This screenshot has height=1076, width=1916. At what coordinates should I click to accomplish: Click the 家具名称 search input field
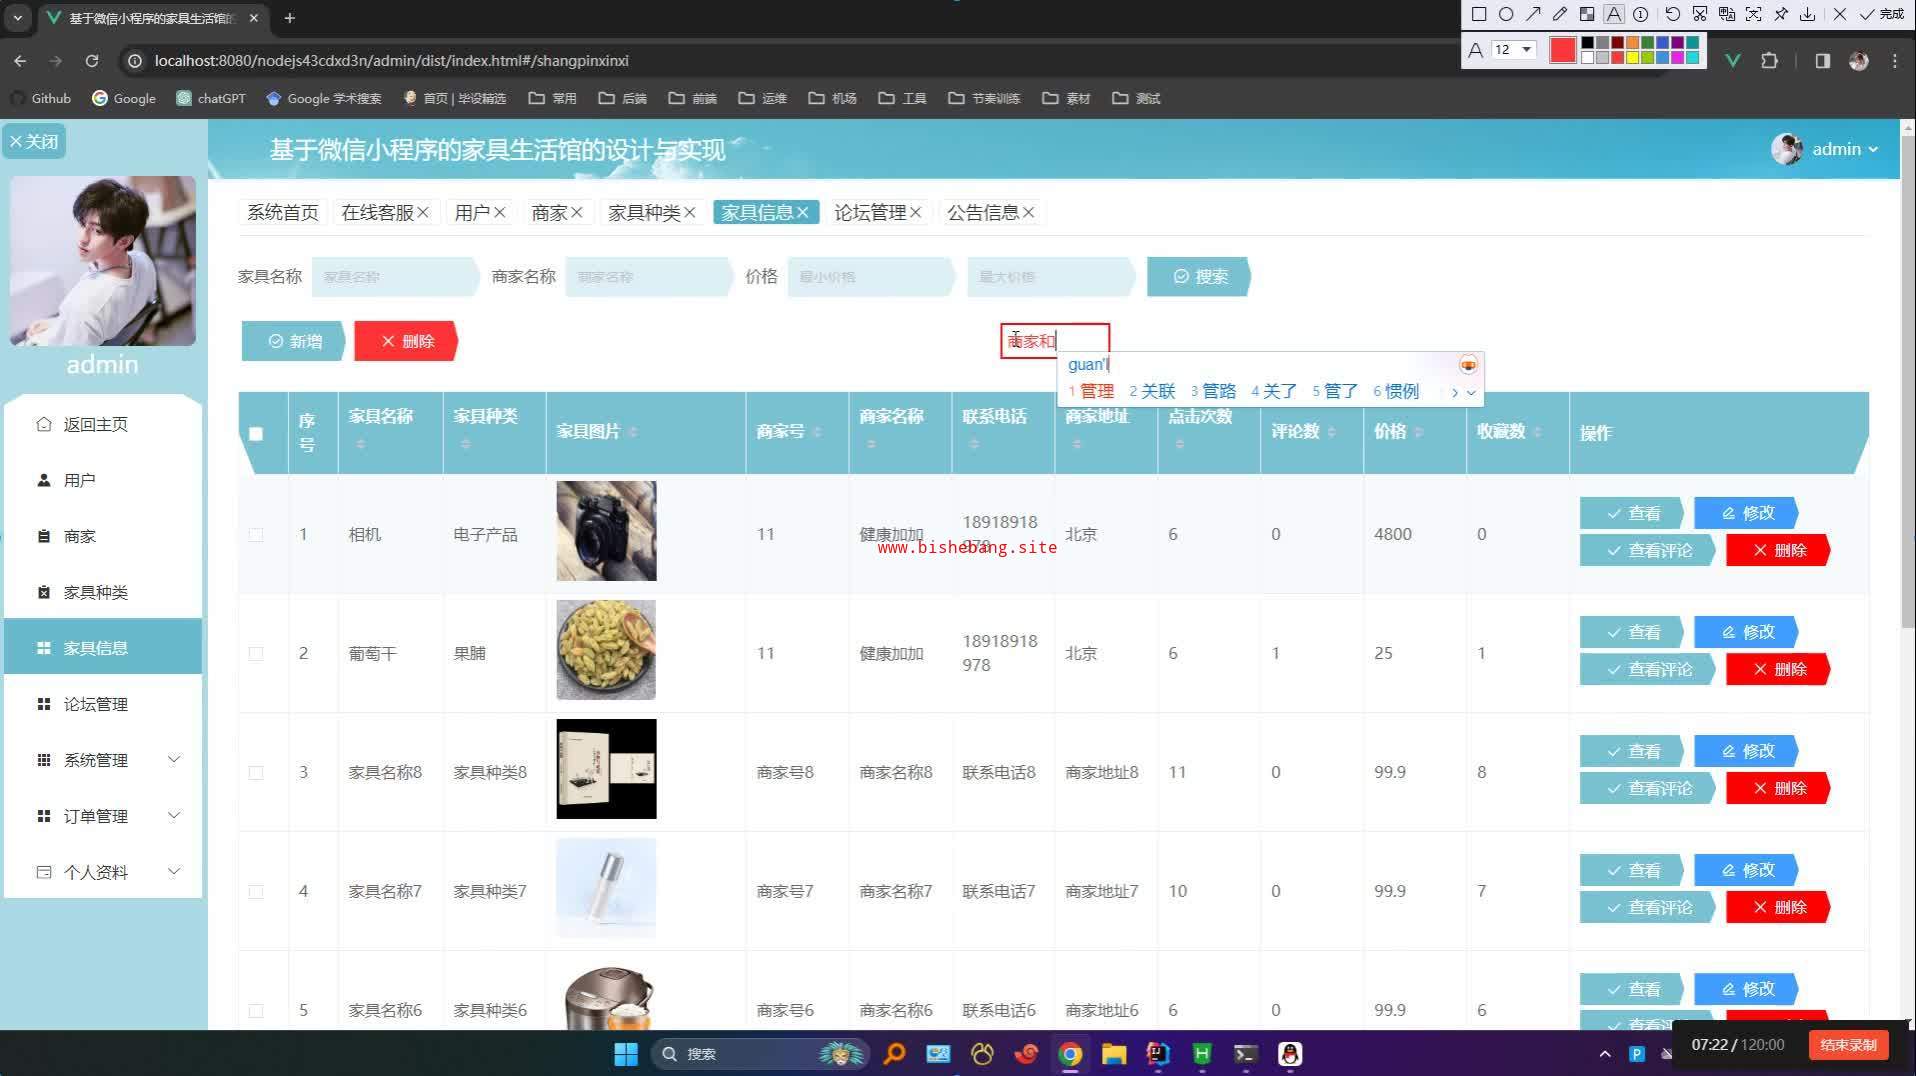pyautogui.click(x=395, y=277)
